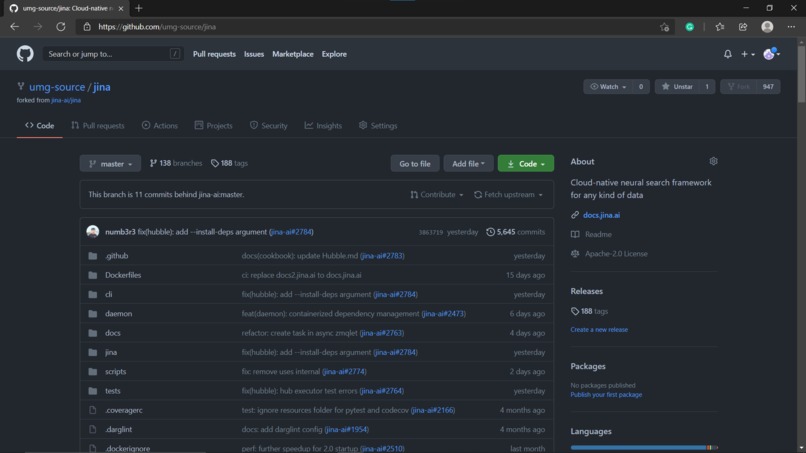Open the Watch dropdown
This screenshot has width=806, height=453.
coord(609,86)
